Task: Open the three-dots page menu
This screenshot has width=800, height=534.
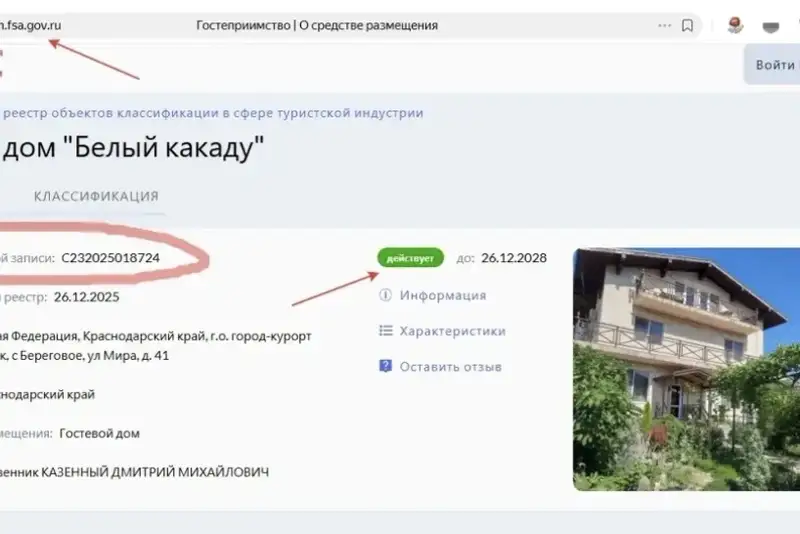Action: click(x=664, y=26)
